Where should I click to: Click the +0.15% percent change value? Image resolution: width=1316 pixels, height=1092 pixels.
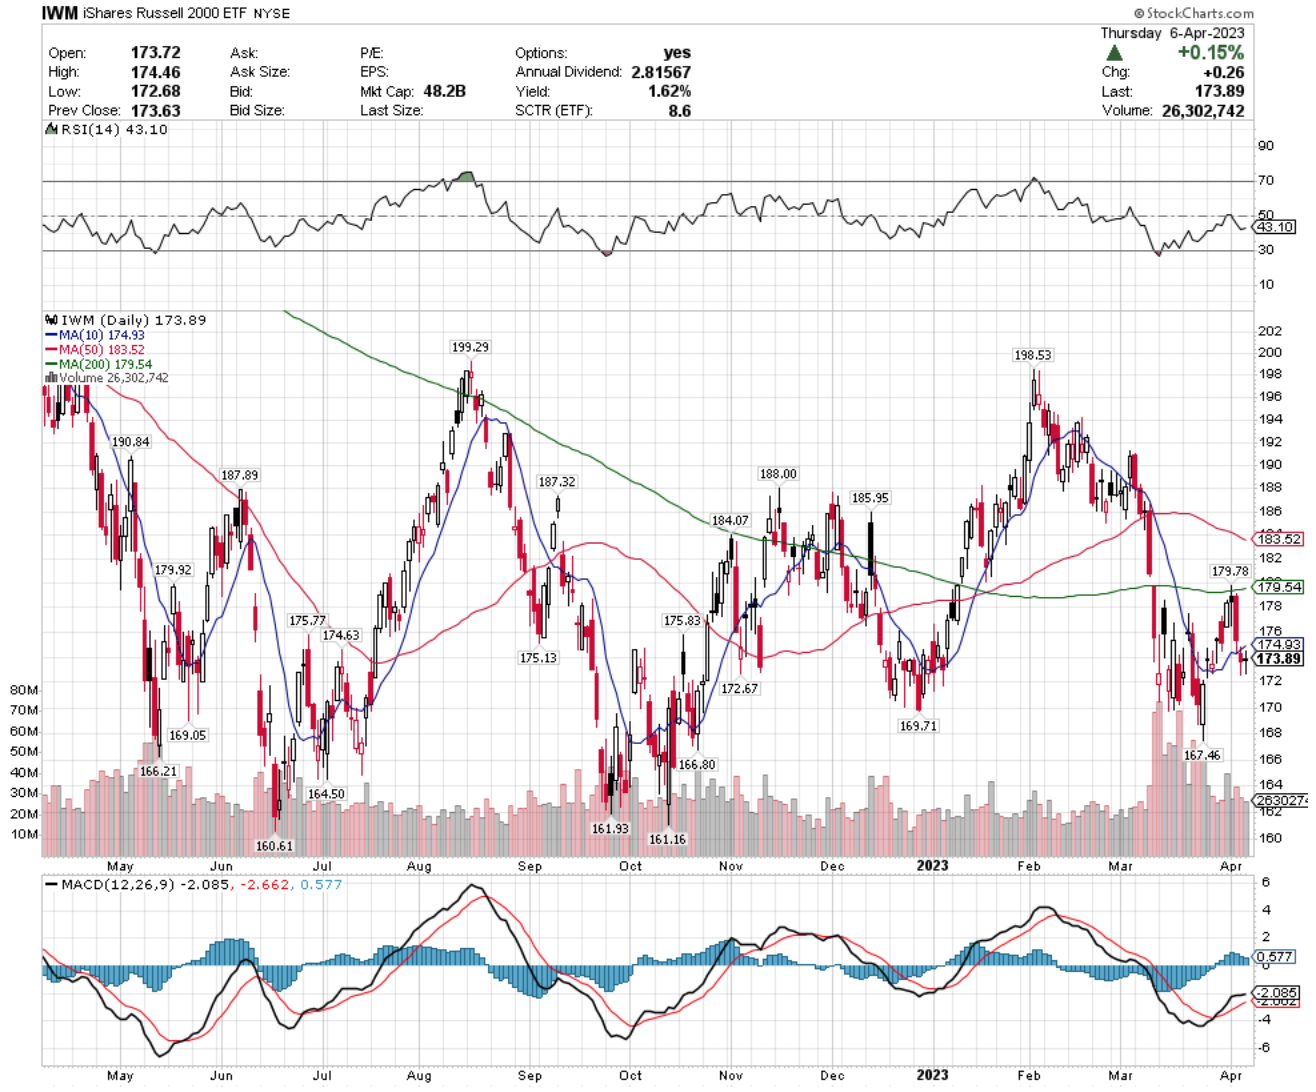click(1211, 52)
